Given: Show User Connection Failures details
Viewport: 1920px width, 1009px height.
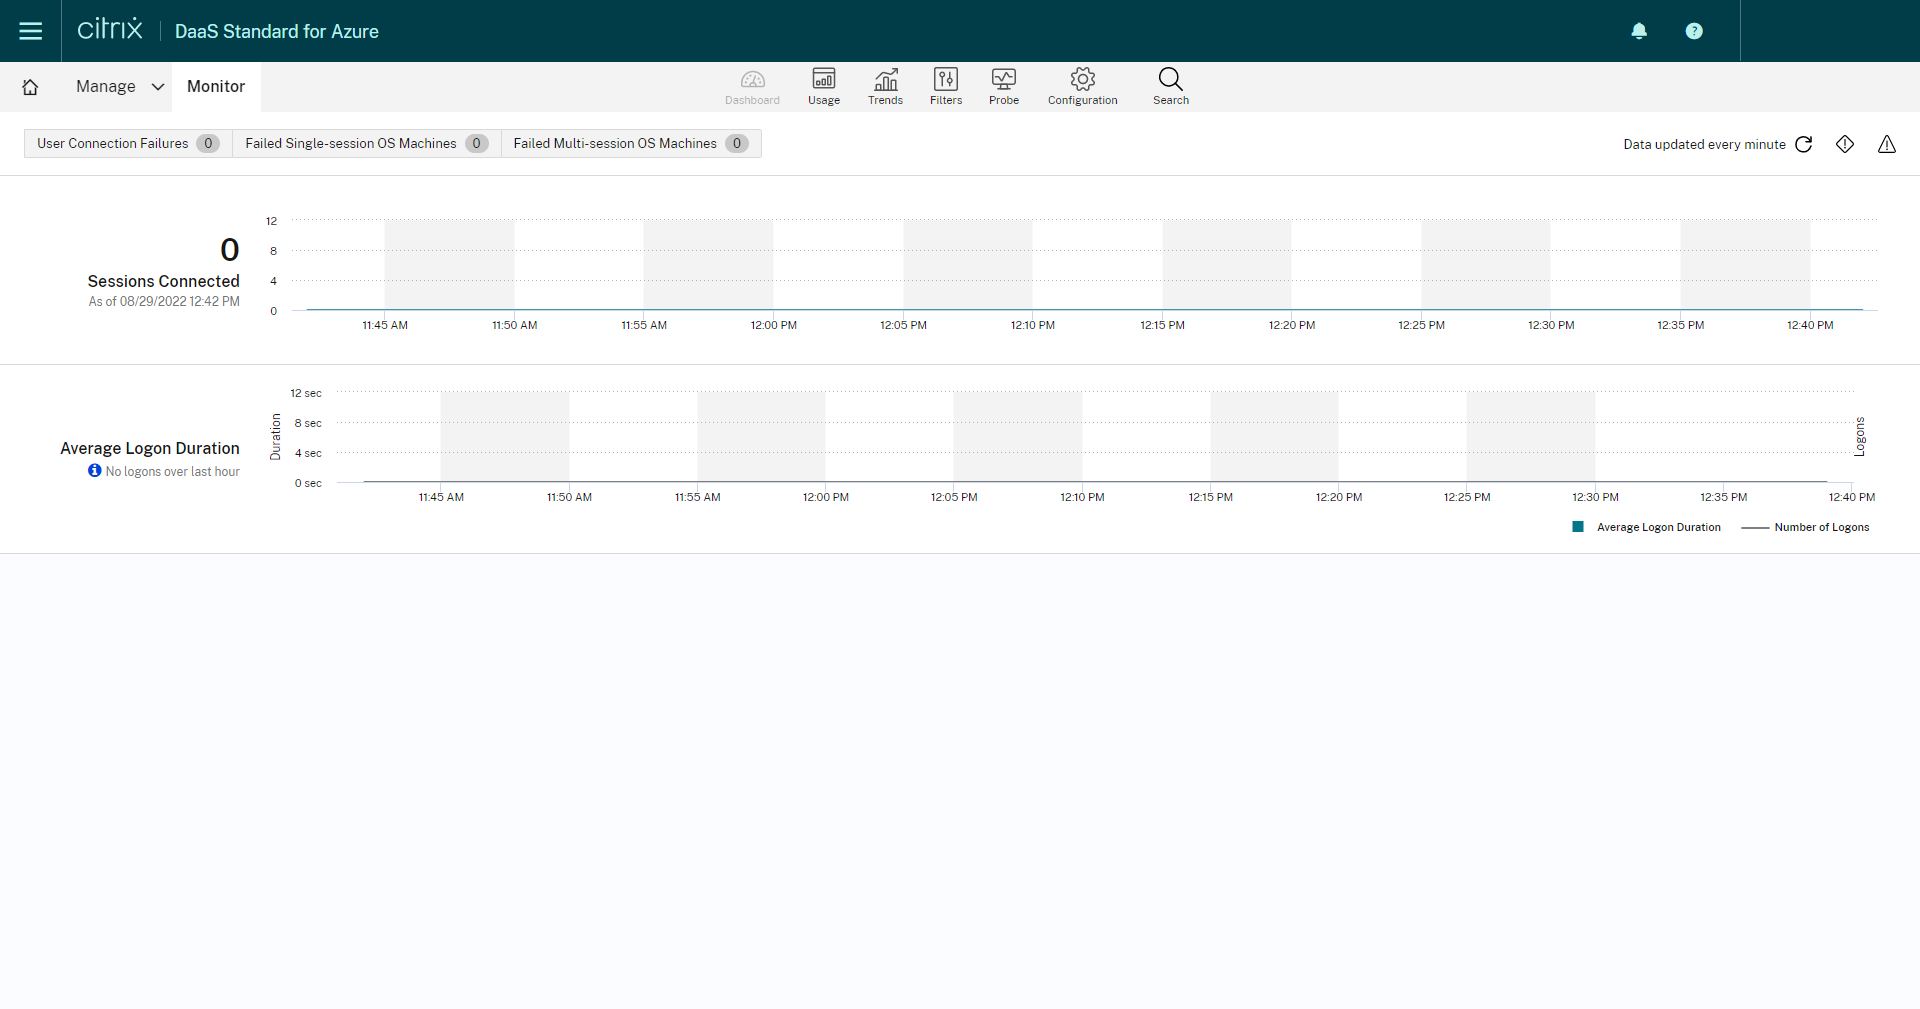Looking at the screenshot, I should (x=127, y=143).
